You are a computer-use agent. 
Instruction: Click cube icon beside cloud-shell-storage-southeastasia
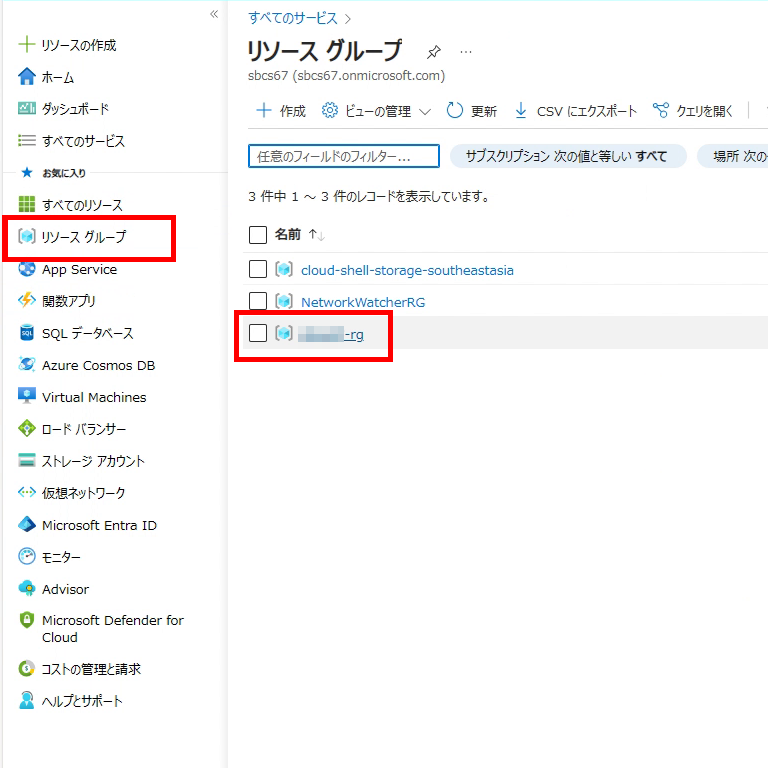tap(284, 269)
